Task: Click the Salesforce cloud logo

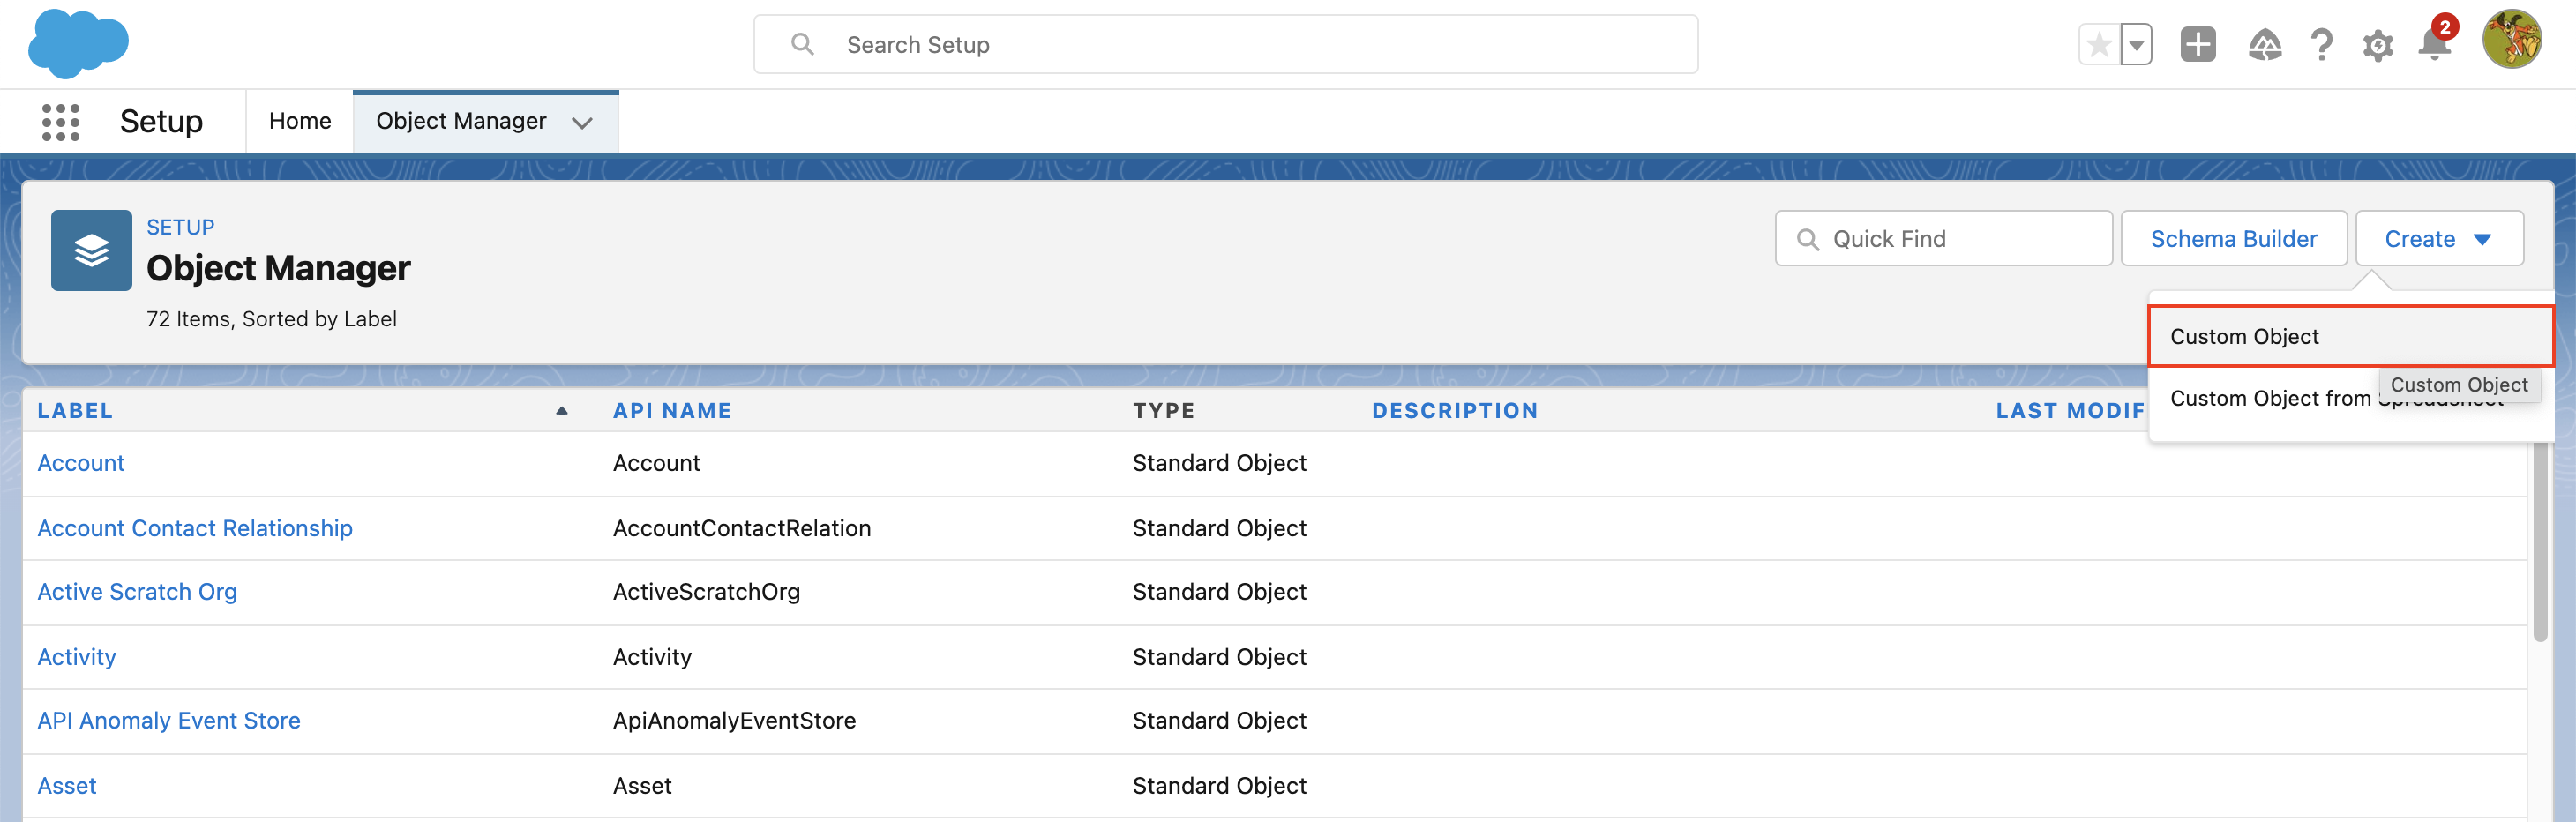Action: click(78, 44)
